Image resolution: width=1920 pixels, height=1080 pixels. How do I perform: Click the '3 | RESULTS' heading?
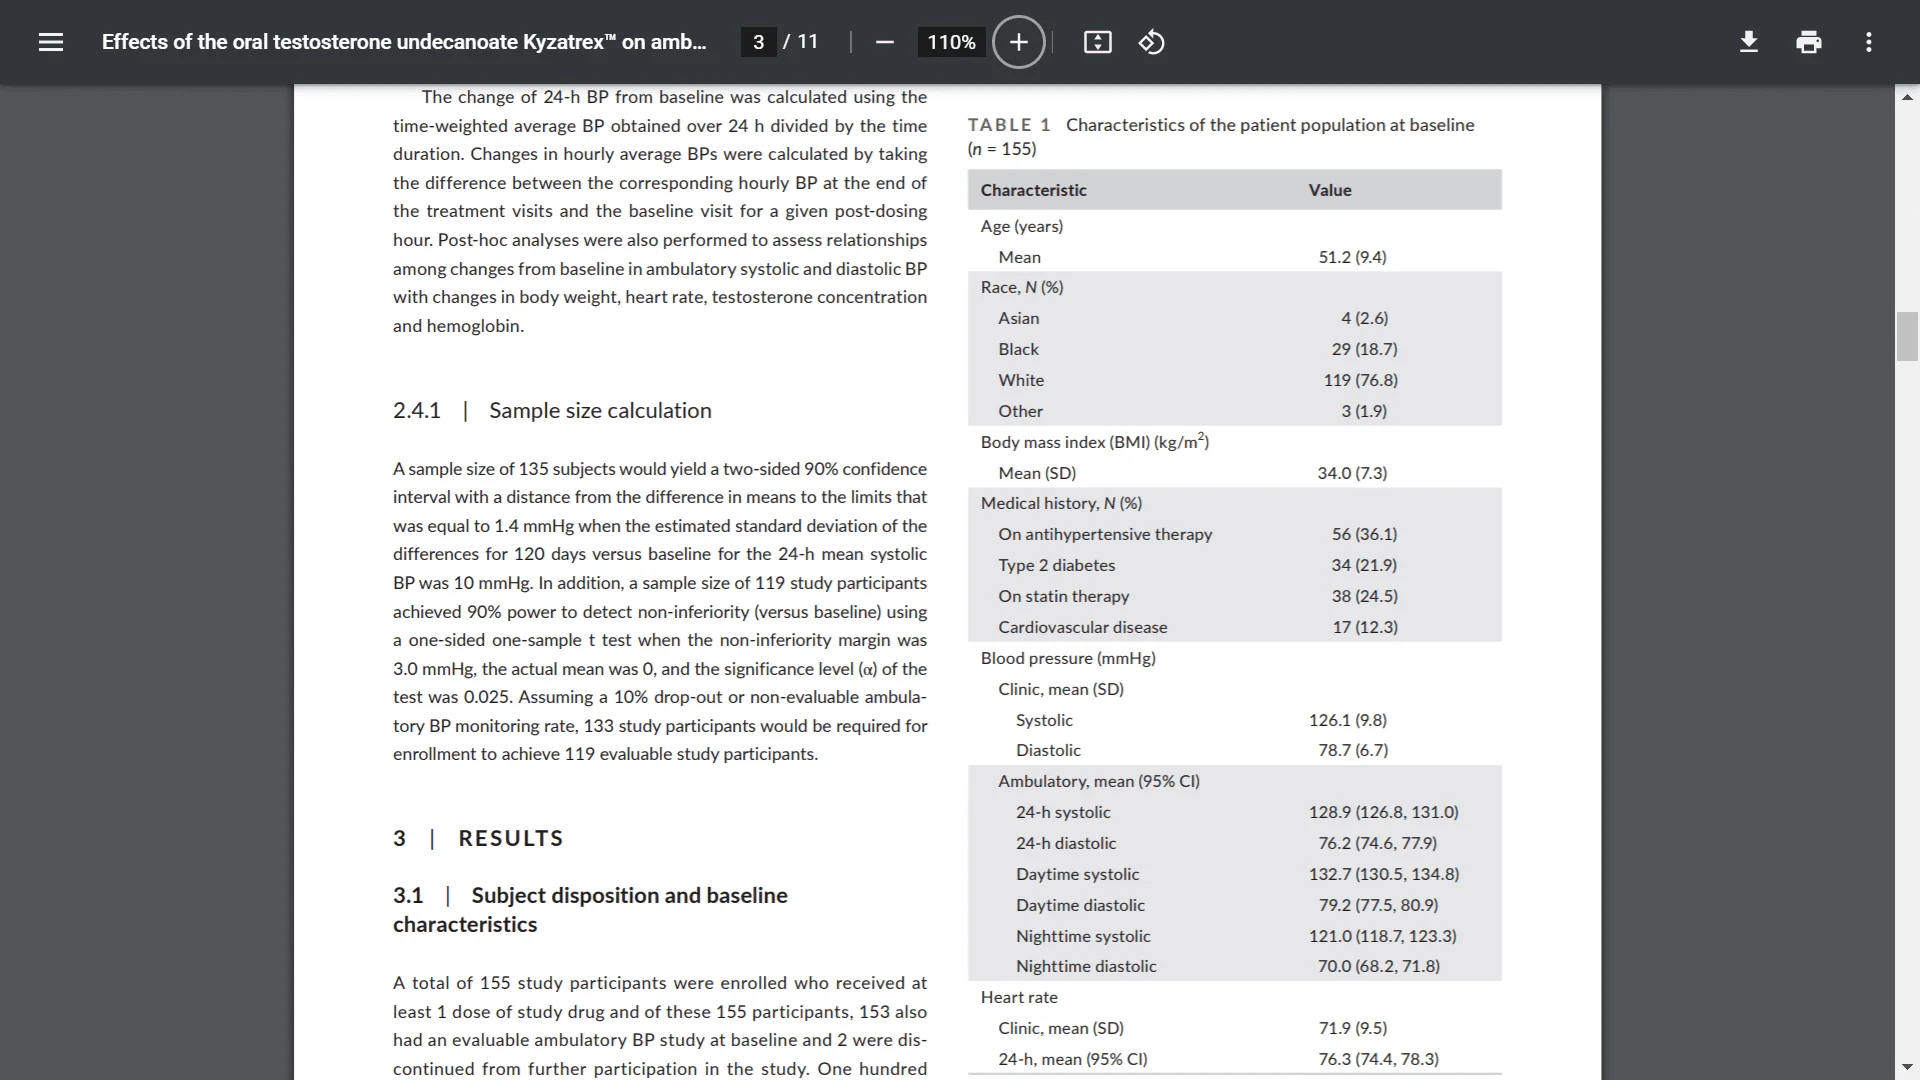478,838
